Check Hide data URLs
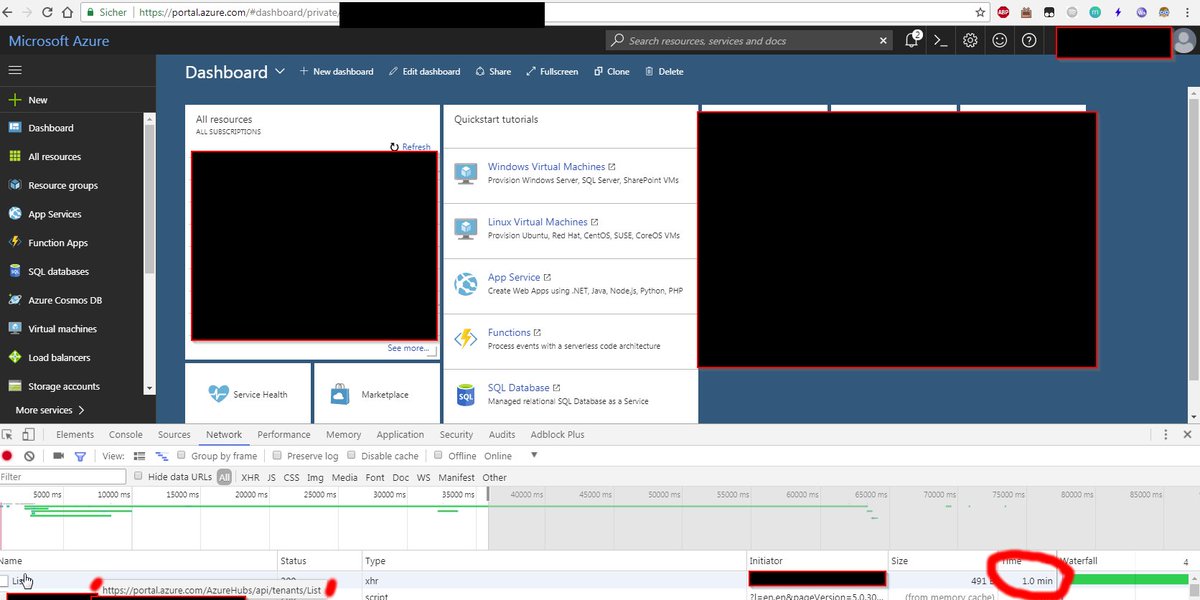The width and height of the screenshot is (1200, 600). (x=139, y=477)
